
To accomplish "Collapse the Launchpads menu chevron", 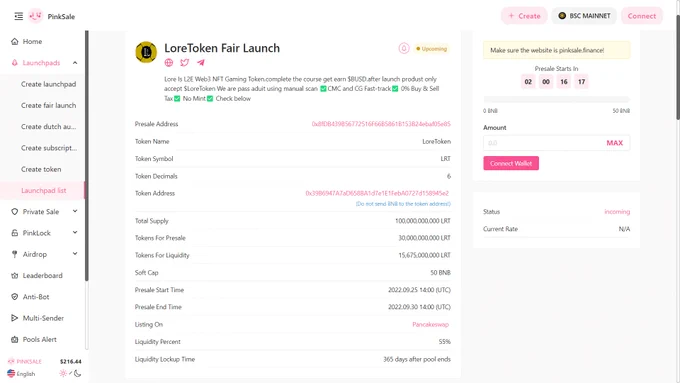I will click(x=75, y=63).
